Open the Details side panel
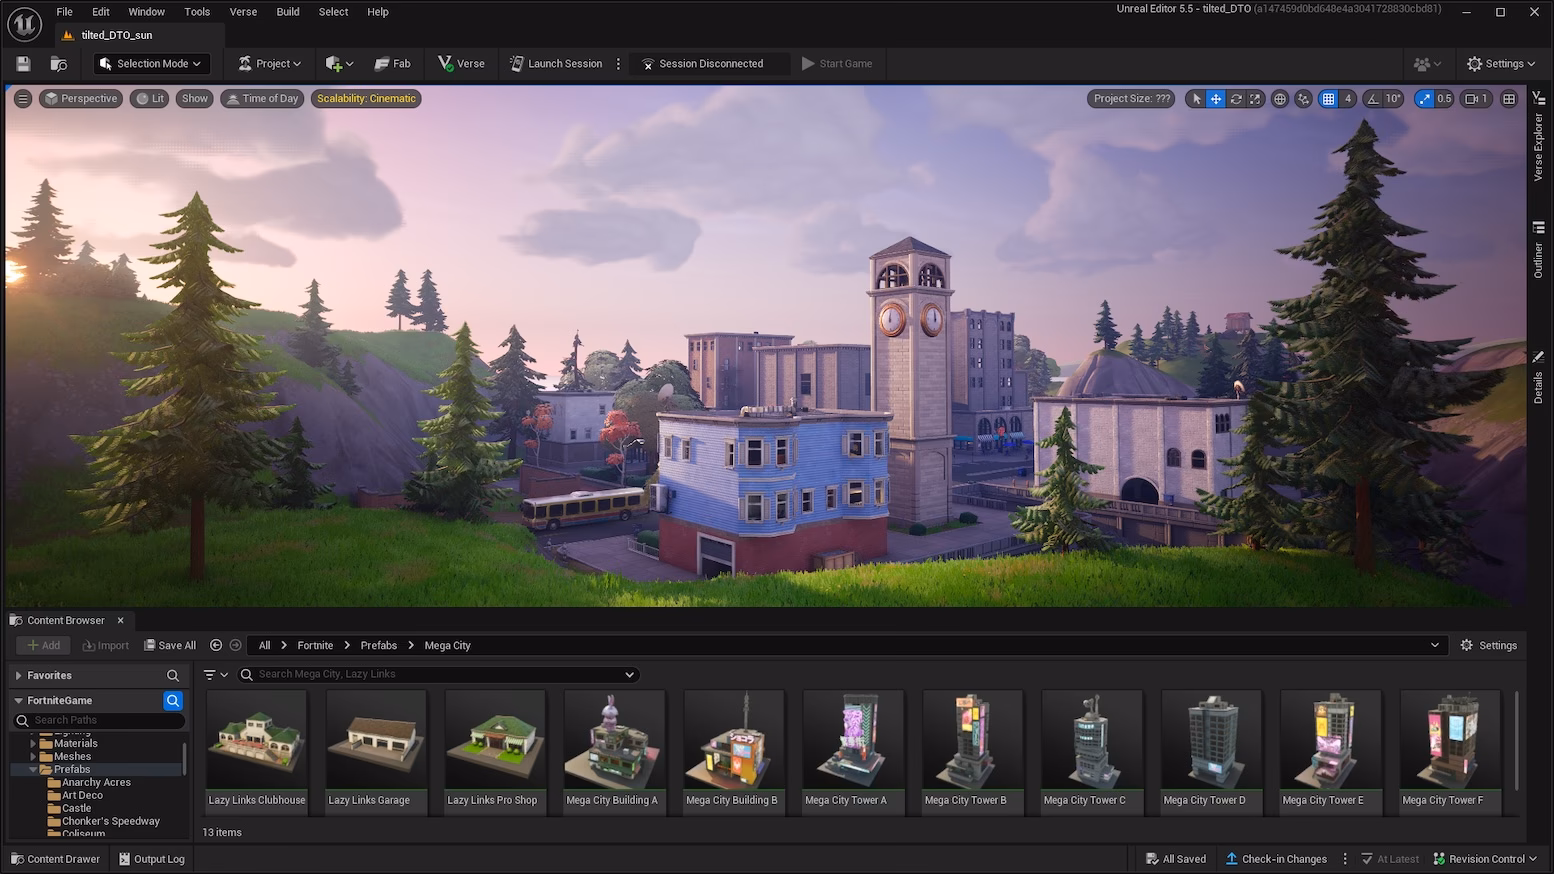Image resolution: width=1554 pixels, height=874 pixels. [x=1538, y=377]
